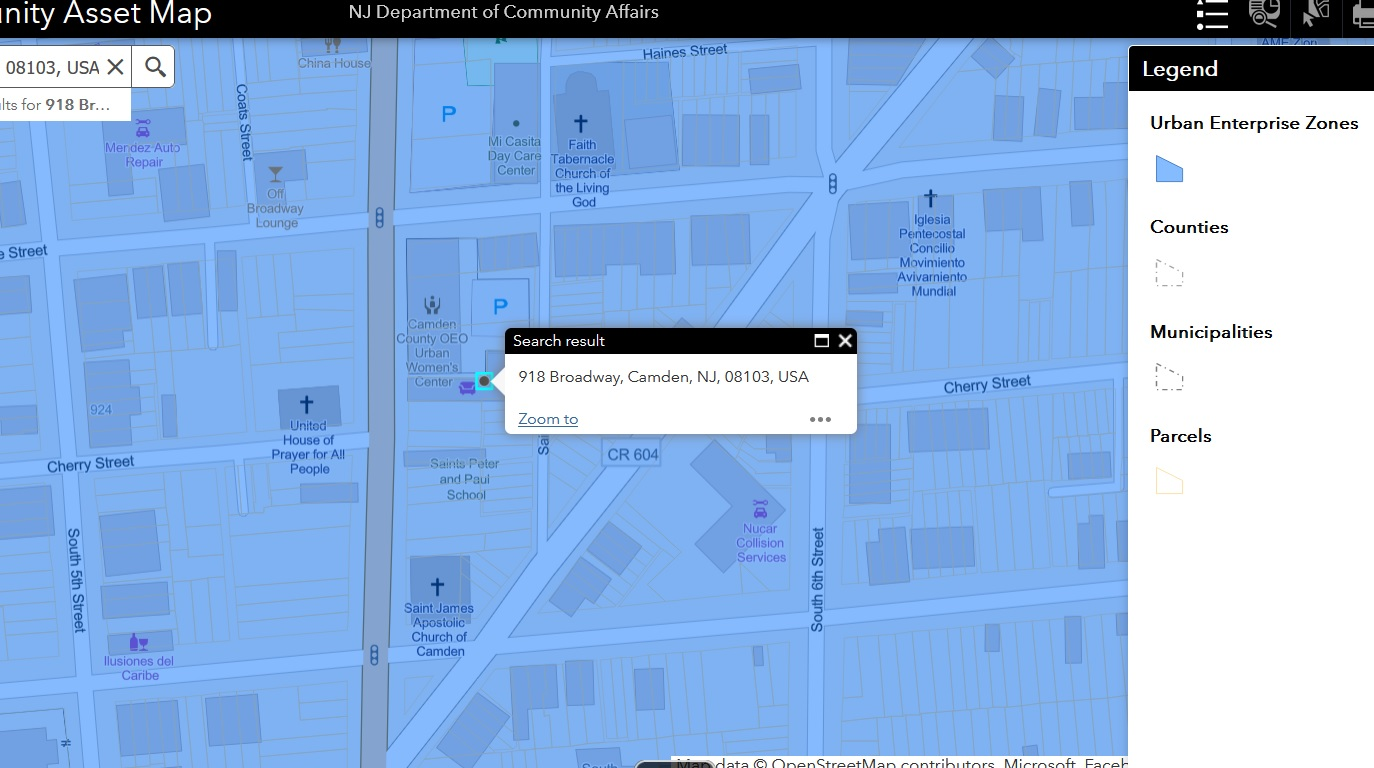This screenshot has height=768, width=1374.
Task: Open the Legend widget icon
Action: click(1211, 14)
